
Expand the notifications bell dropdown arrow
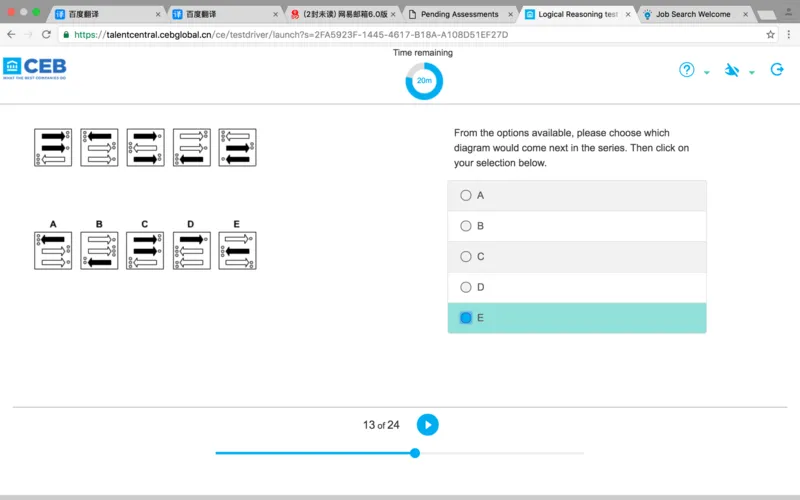pos(752,73)
